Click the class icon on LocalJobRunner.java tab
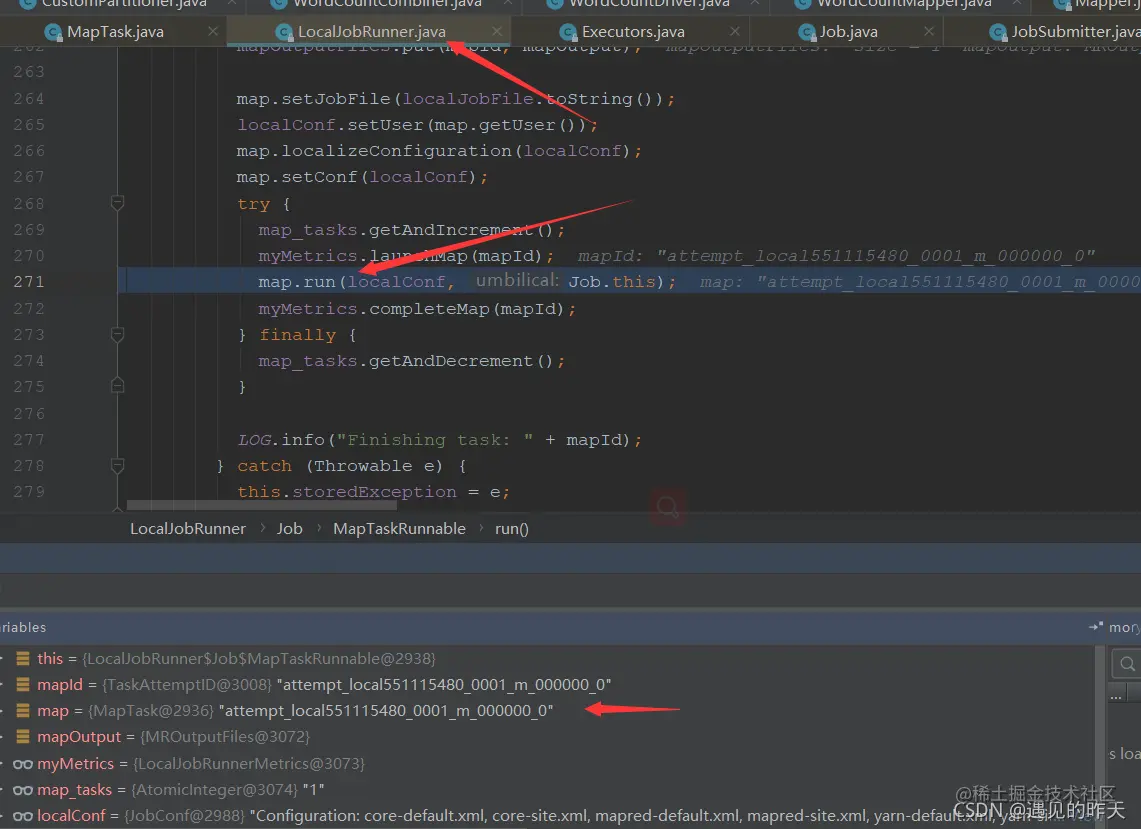 [x=285, y=32]
